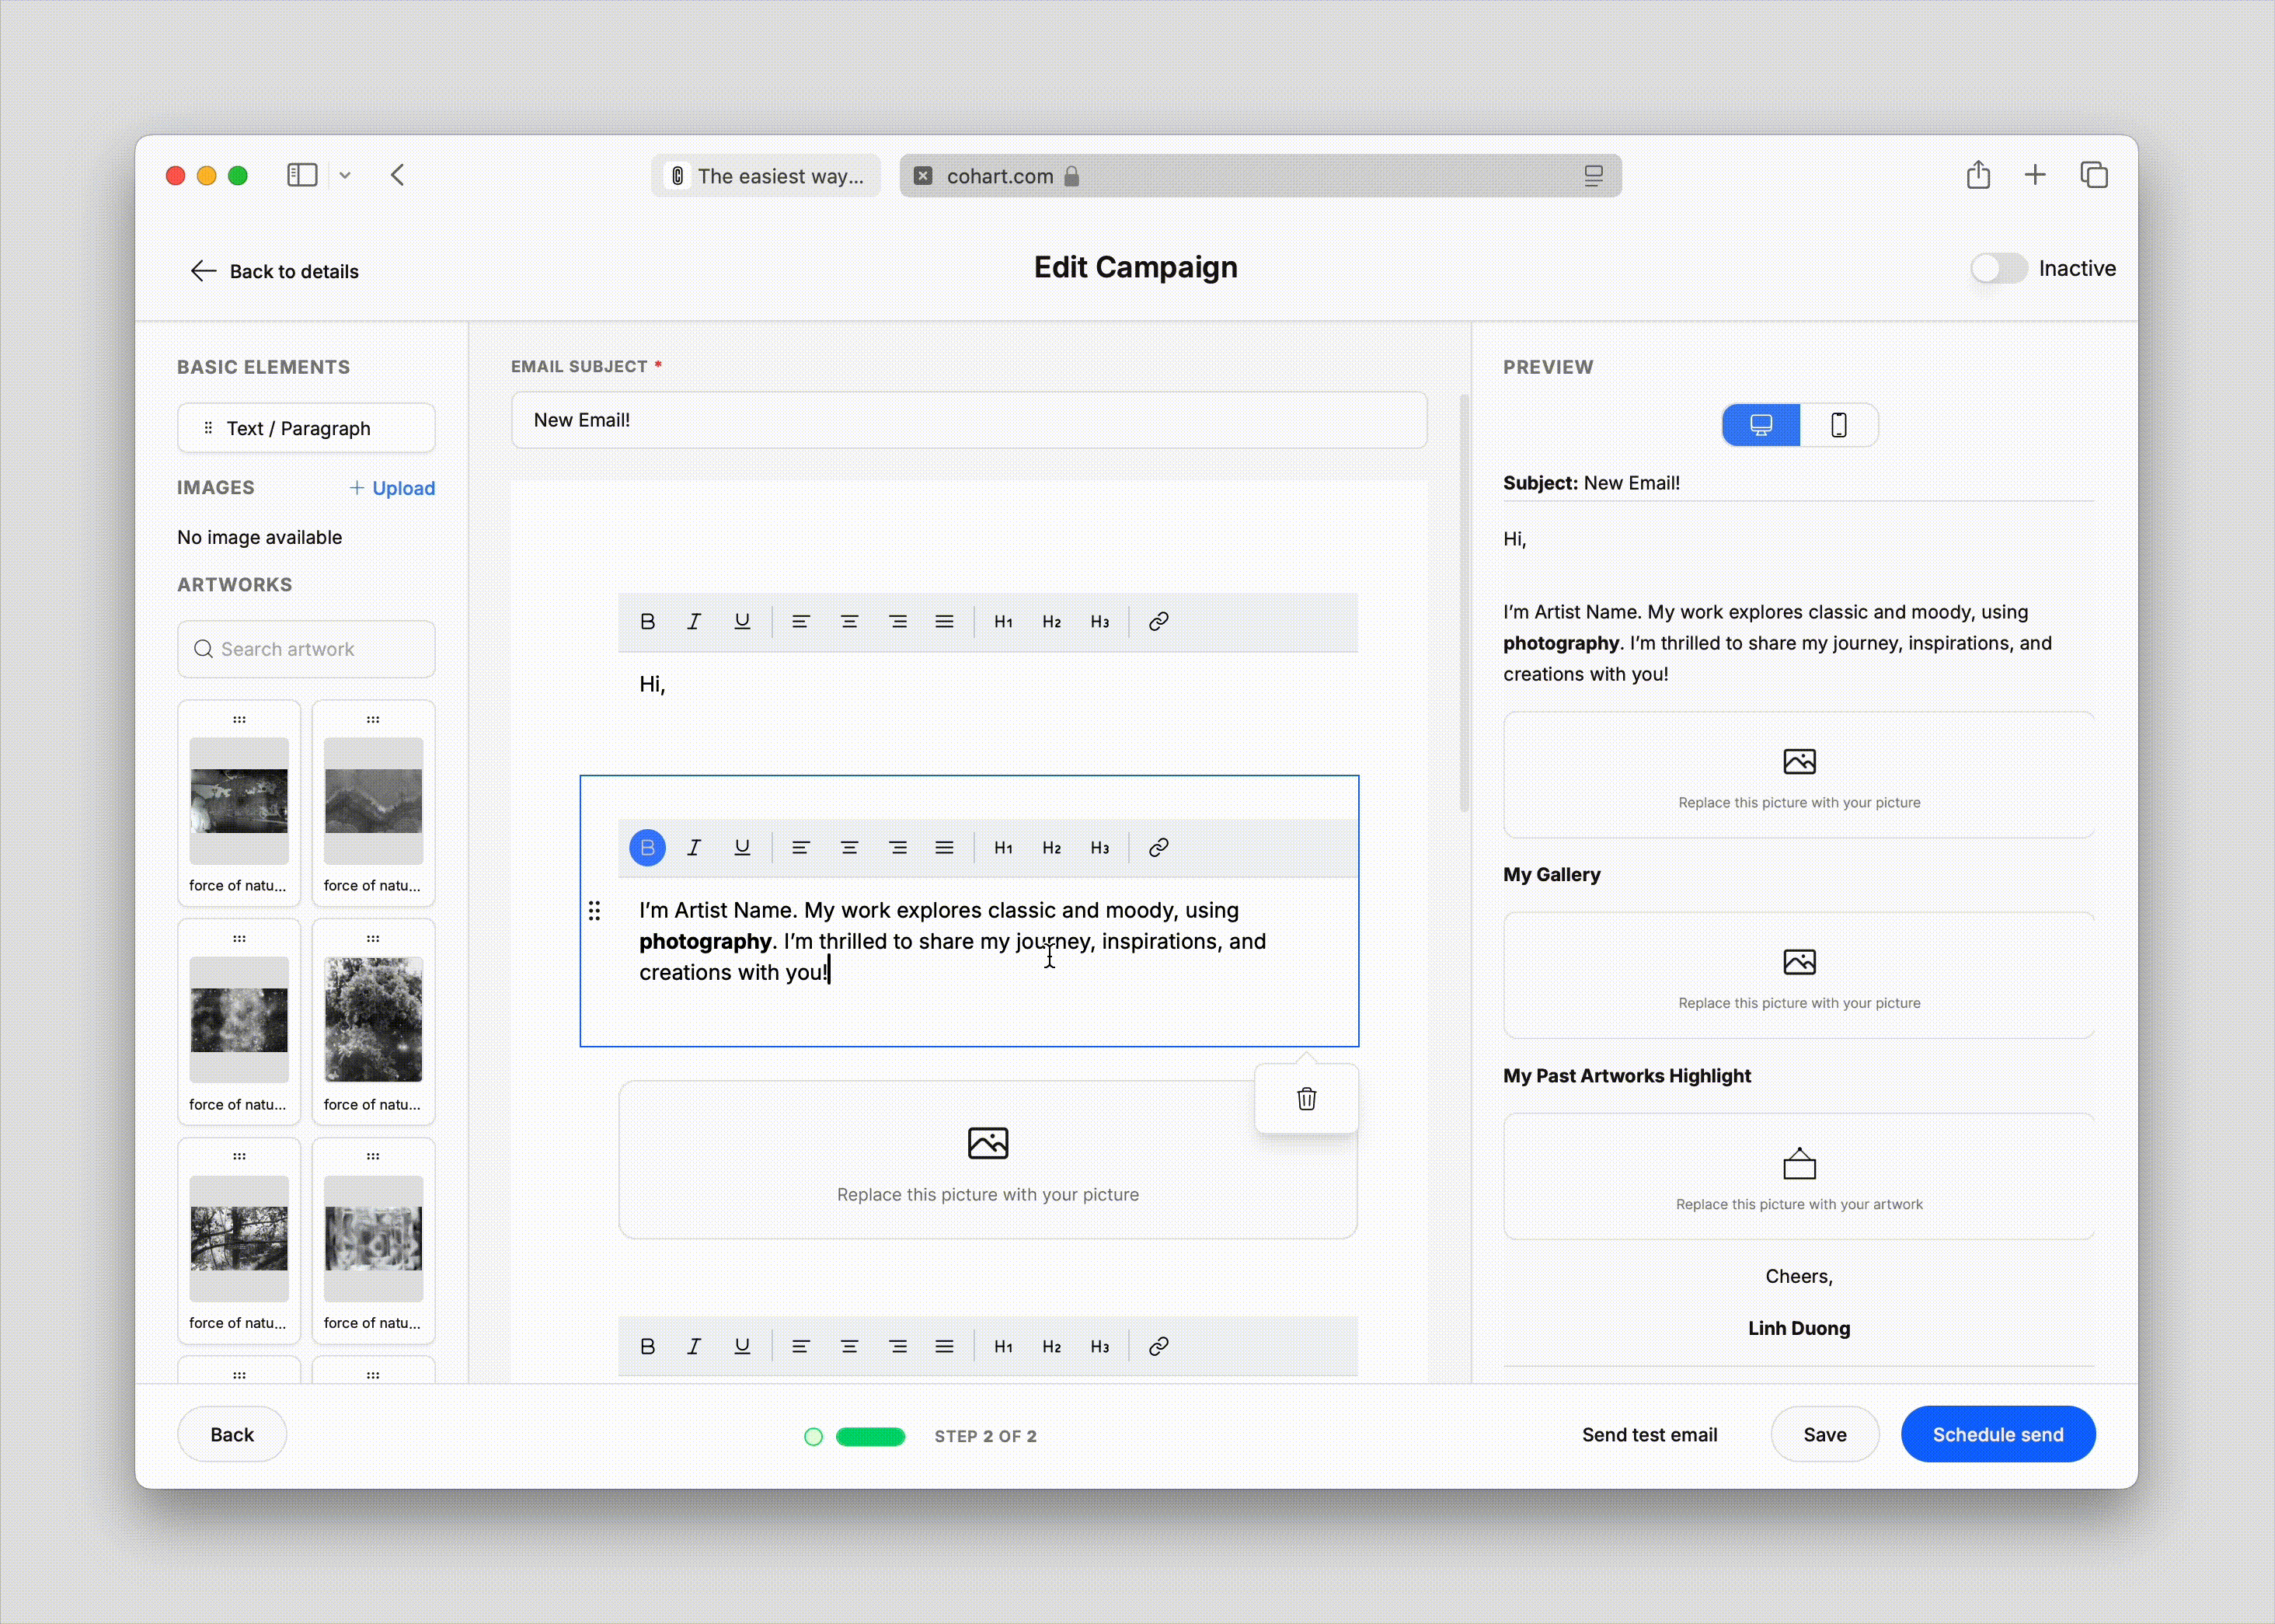Click Back to details link
Image resolution: width=2275 pixels, height=1624 pixels.
pyautogui.click(x=274, y=271)
